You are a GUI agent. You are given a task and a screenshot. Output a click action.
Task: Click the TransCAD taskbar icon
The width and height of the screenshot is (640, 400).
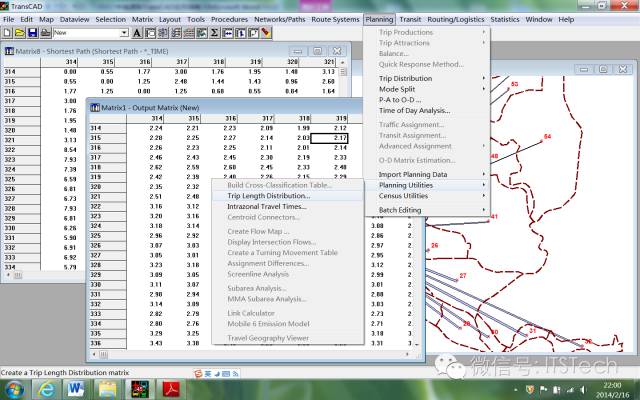click(x=140, y=389)
